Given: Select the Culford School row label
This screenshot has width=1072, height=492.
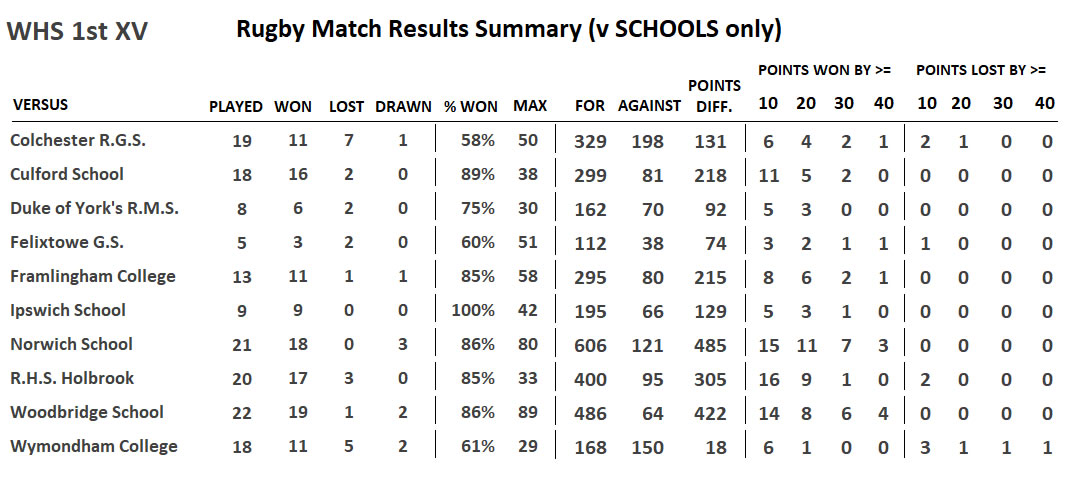Looking at the screenshot, I should coord(67,174).
